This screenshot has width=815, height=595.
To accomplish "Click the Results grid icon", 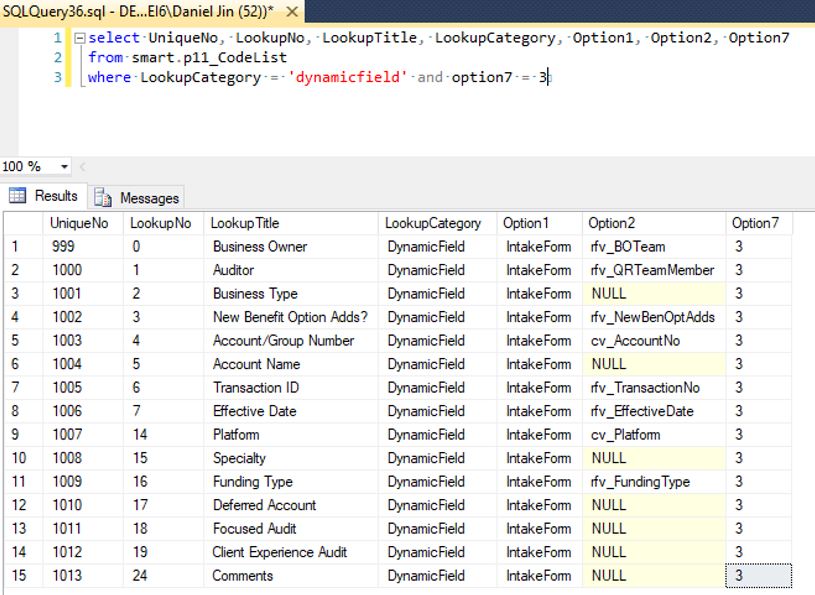I will 17,195.
